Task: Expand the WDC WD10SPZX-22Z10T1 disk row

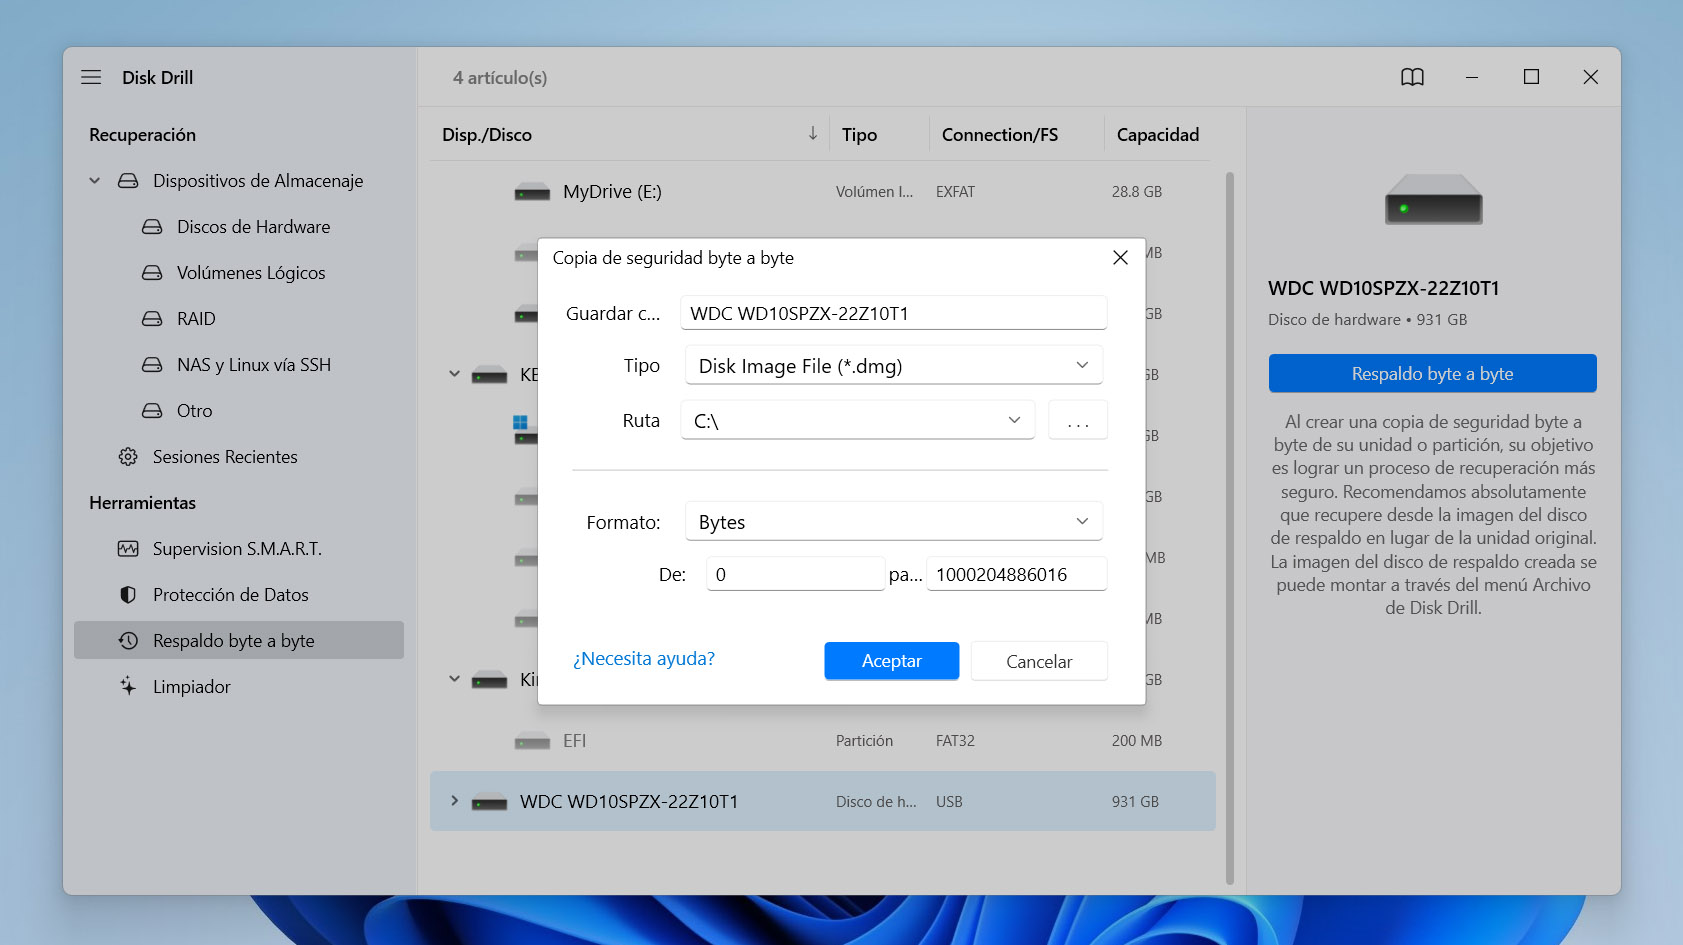Action: pyautogui.click(x=454, y=801)
